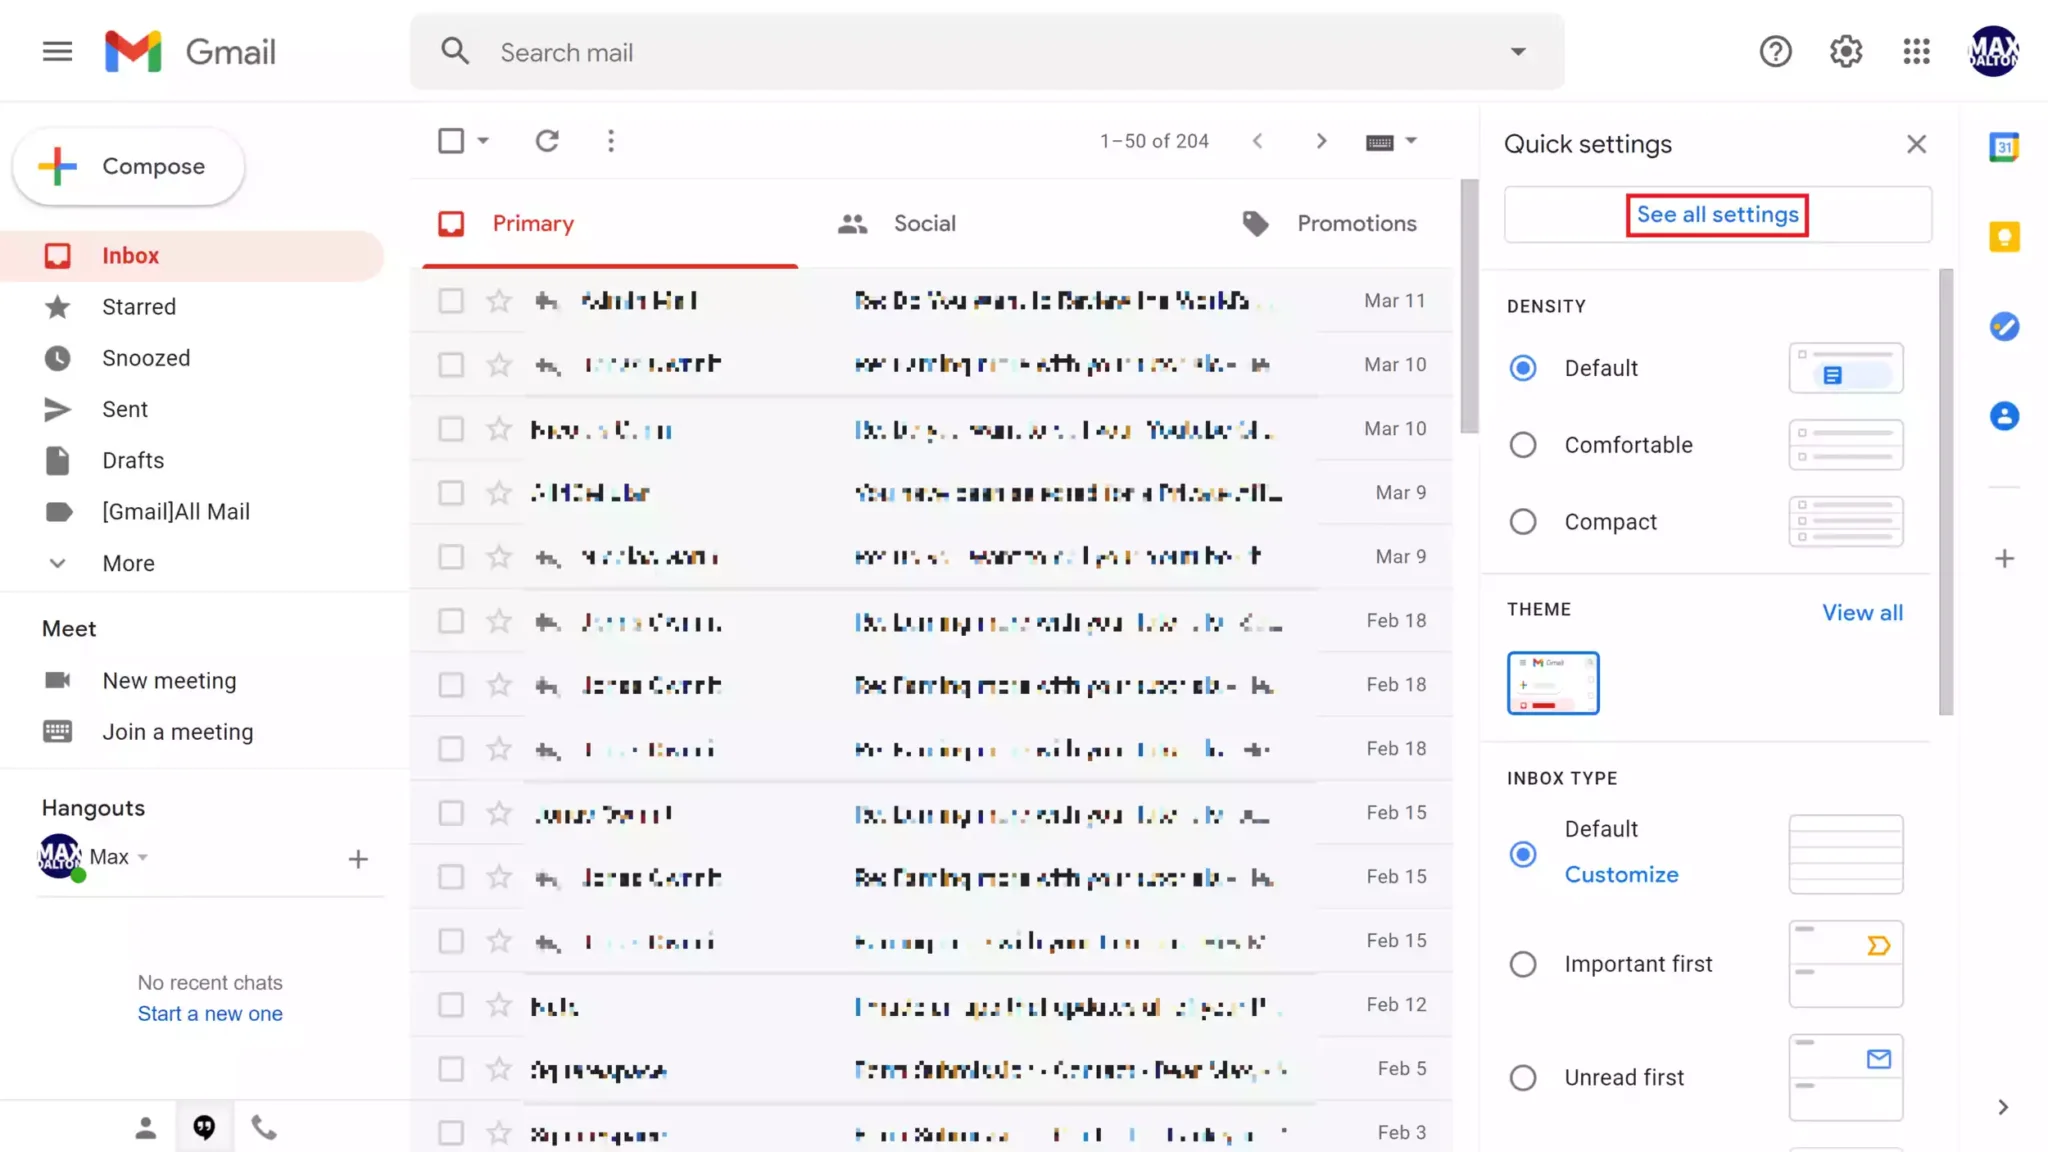Open the Max Dalton account avatar
Viewport: 2048px width, 1152px height.
(x=1993, y=51)
